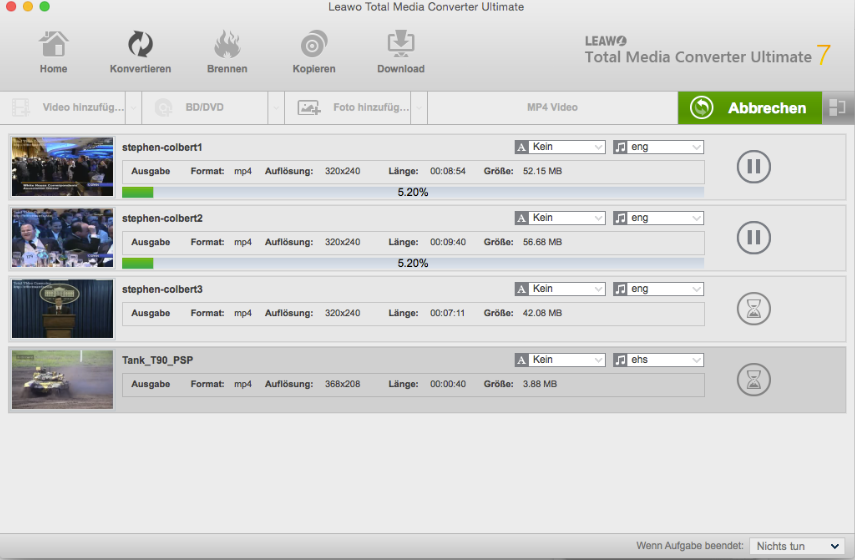Click the stephen-colbert2 progress bar
This screenshot has width=855, height=560.
(x=413, y=263)
